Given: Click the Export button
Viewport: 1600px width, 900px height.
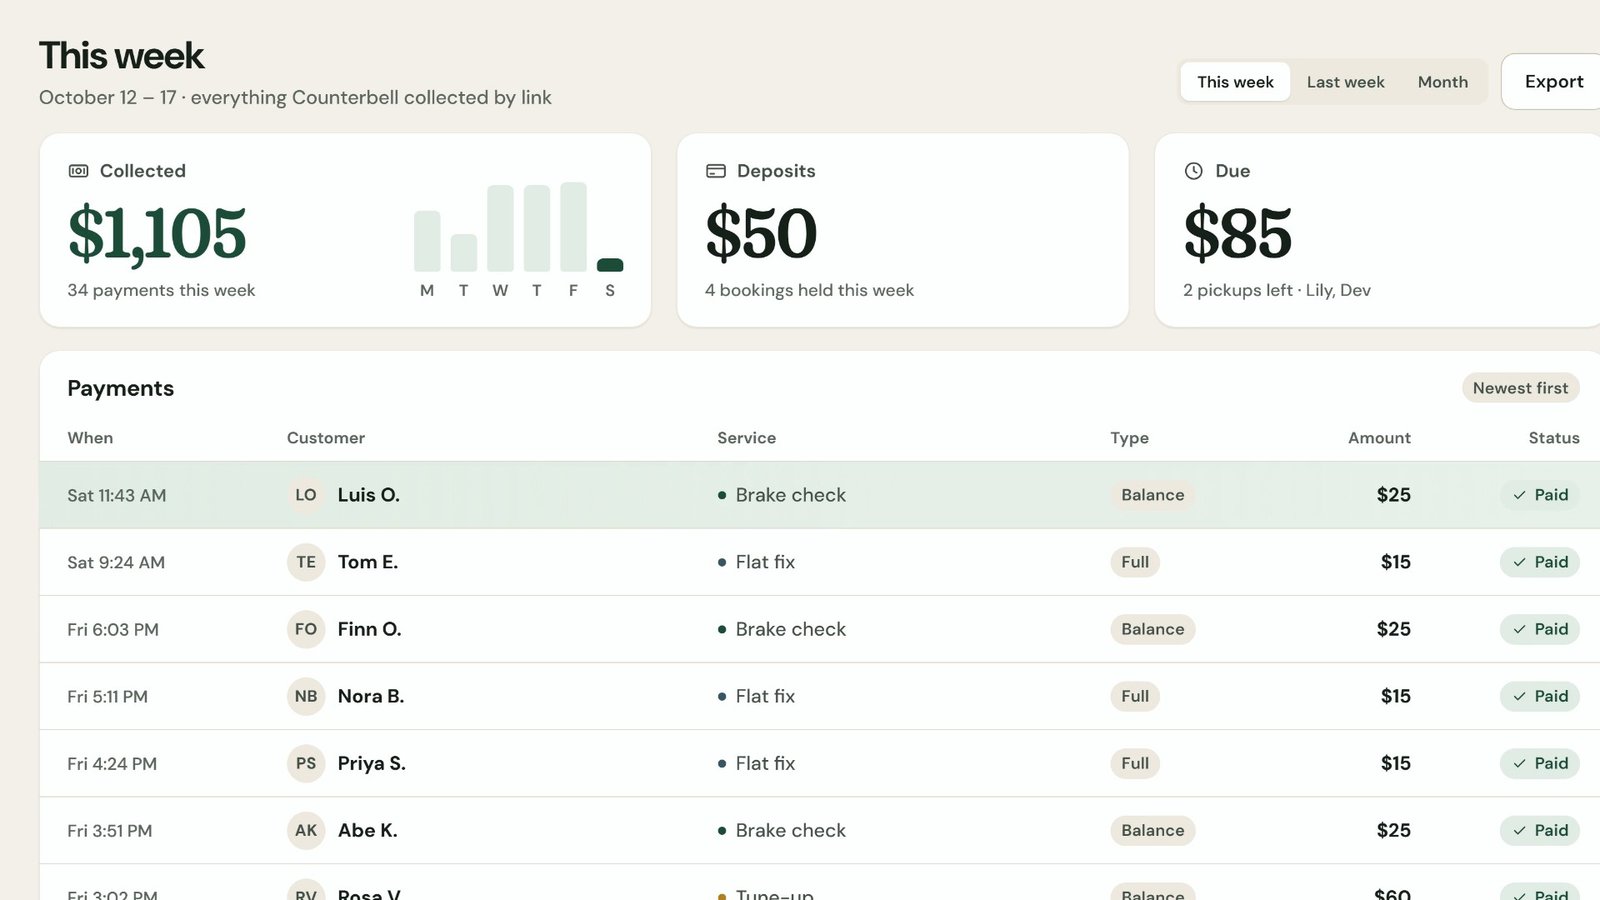Looking at the screenshot, I should tap(1553, 82).
